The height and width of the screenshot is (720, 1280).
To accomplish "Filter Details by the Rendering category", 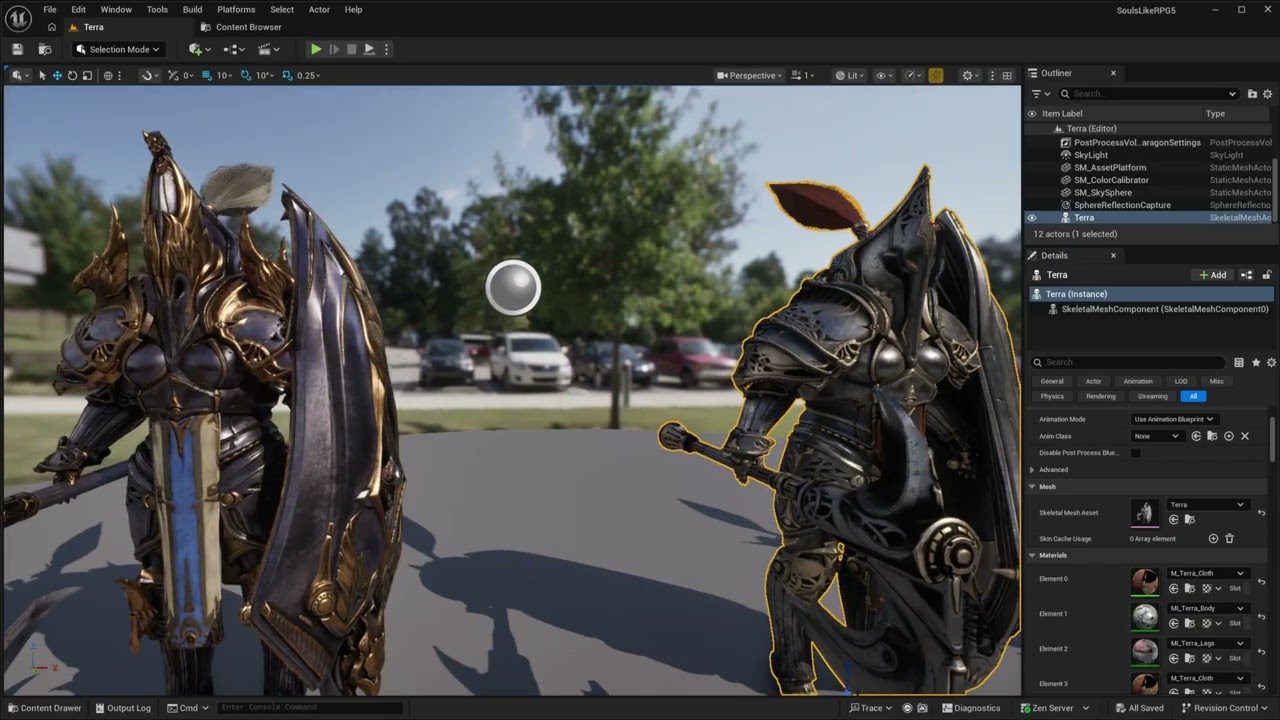I will [1101, 396].
